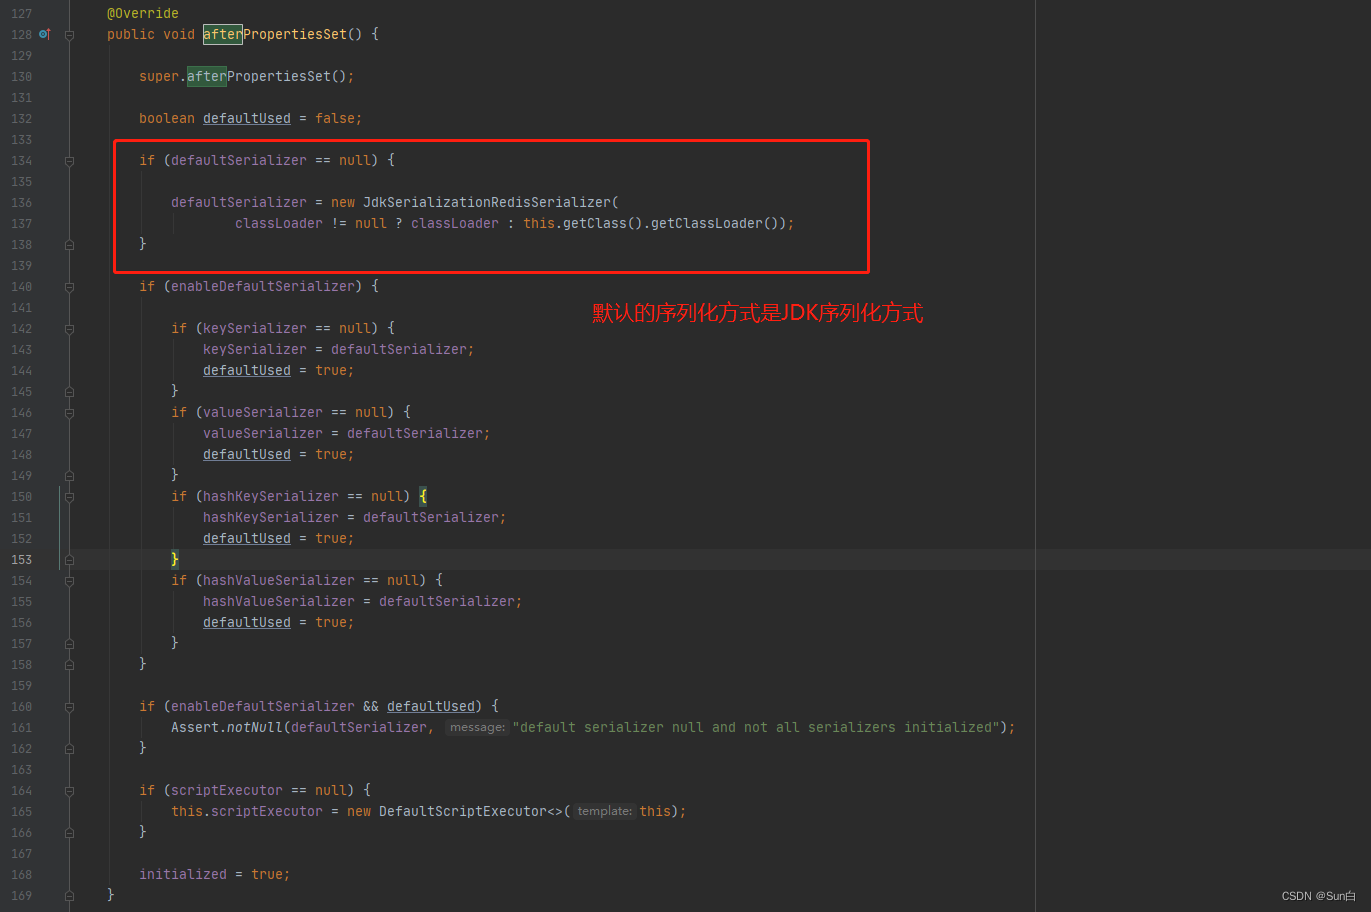Screen dimensions: 1371x912
Task: Click this.scriptExecutor on line 165
Action: point(247,811)
